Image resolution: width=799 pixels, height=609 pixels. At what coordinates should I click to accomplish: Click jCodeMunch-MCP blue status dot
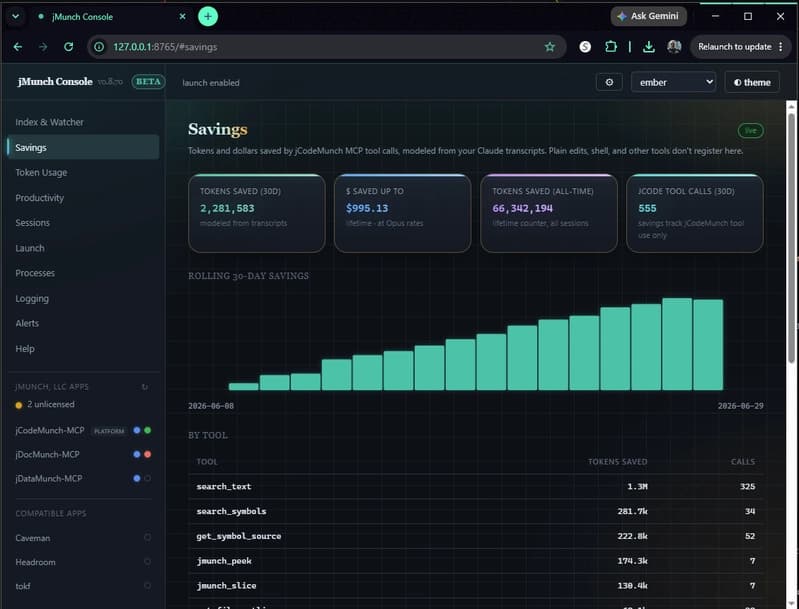point(137,430)
